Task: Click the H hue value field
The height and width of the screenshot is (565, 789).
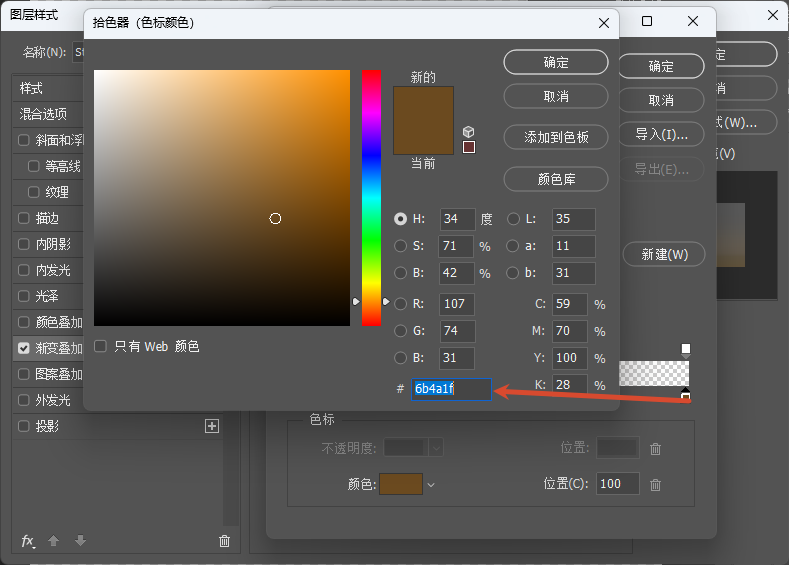Action: (457, 219)
